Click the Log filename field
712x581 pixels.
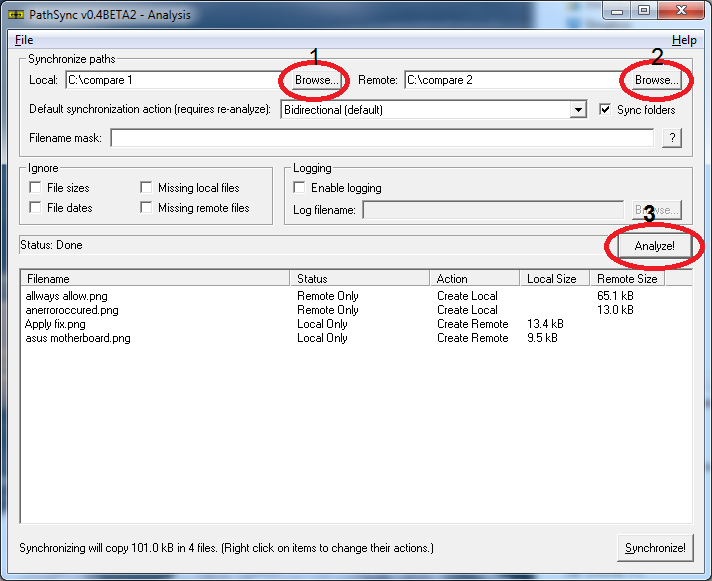click(493, 210)
